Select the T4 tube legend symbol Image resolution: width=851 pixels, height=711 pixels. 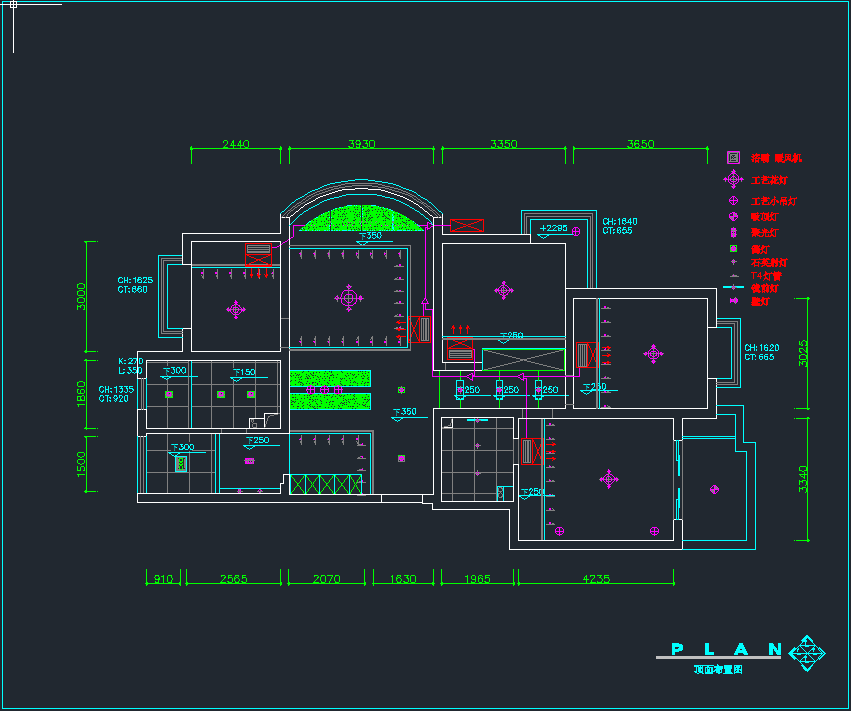pos(733,275)
